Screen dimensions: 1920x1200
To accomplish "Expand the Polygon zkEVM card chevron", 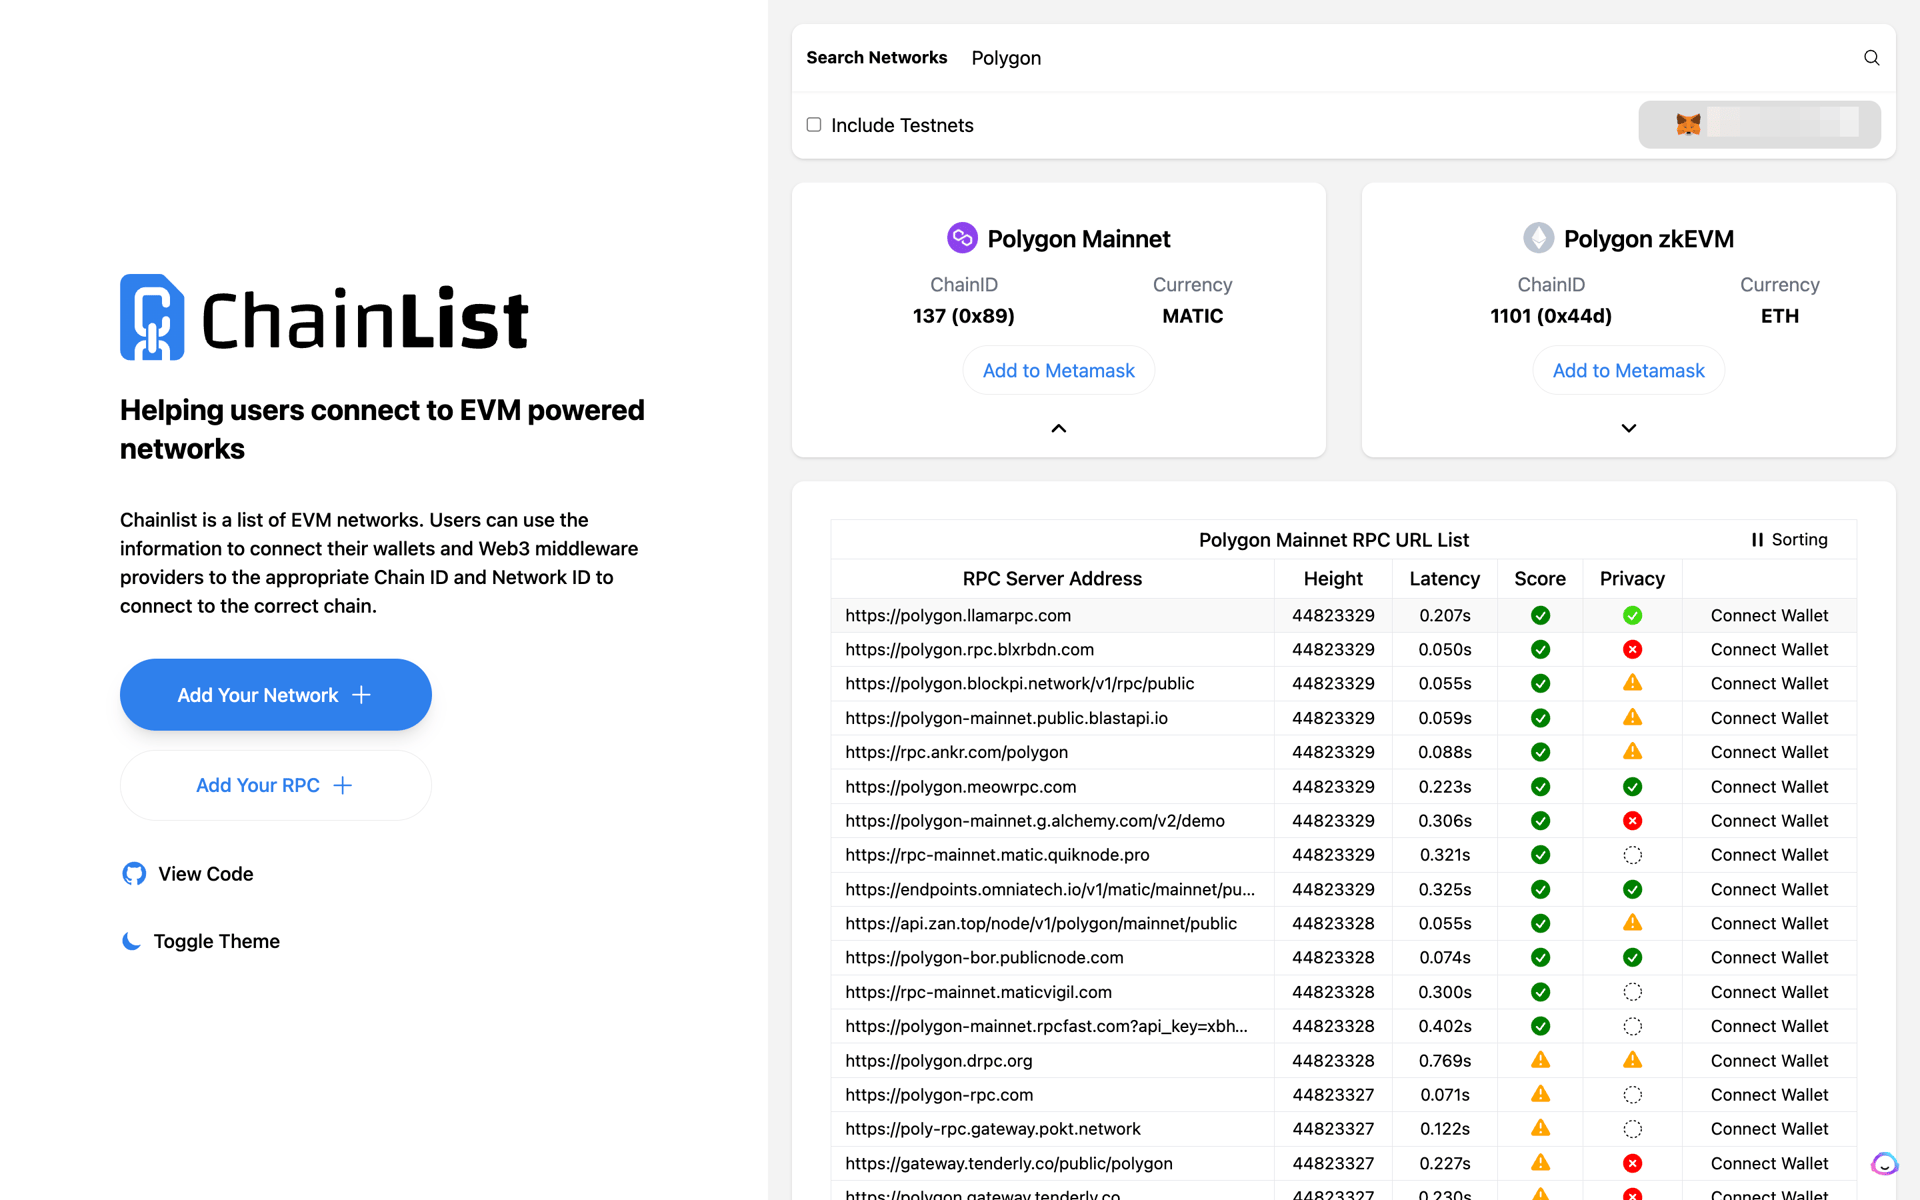I will tap(1629, 428).
